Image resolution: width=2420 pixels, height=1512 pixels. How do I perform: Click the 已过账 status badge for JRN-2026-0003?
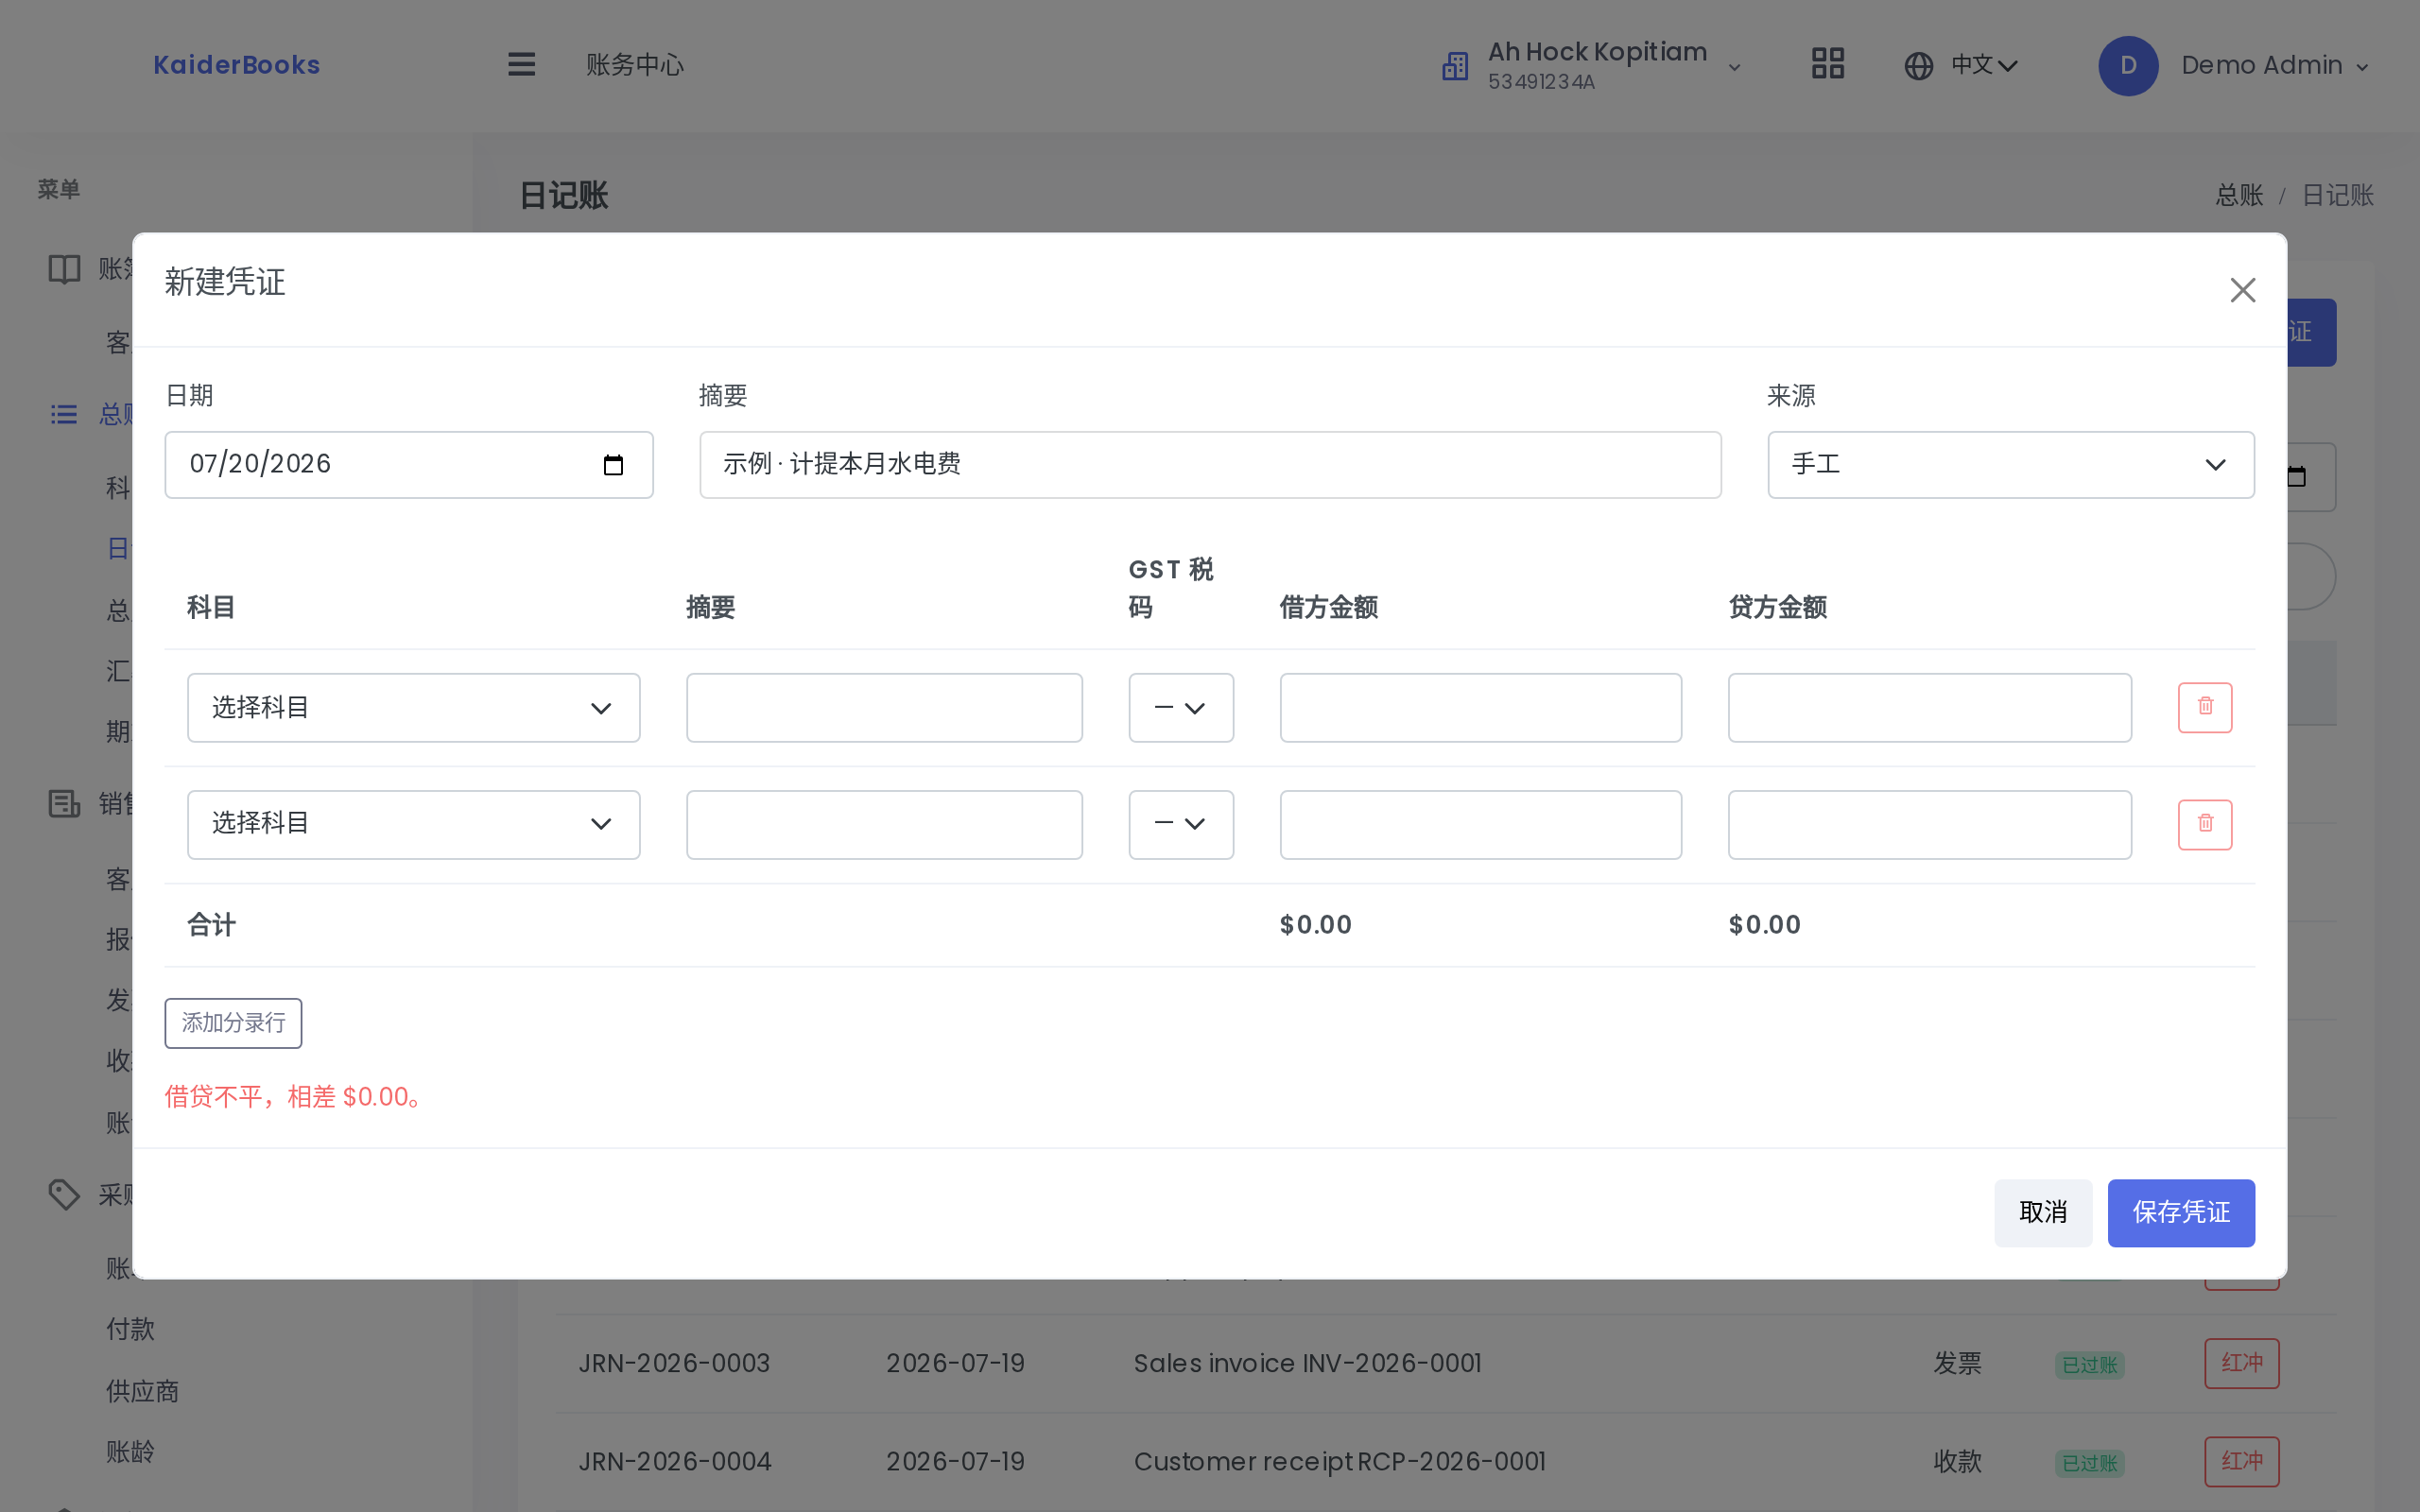pyautogui.click(x=2089, y=1365)
